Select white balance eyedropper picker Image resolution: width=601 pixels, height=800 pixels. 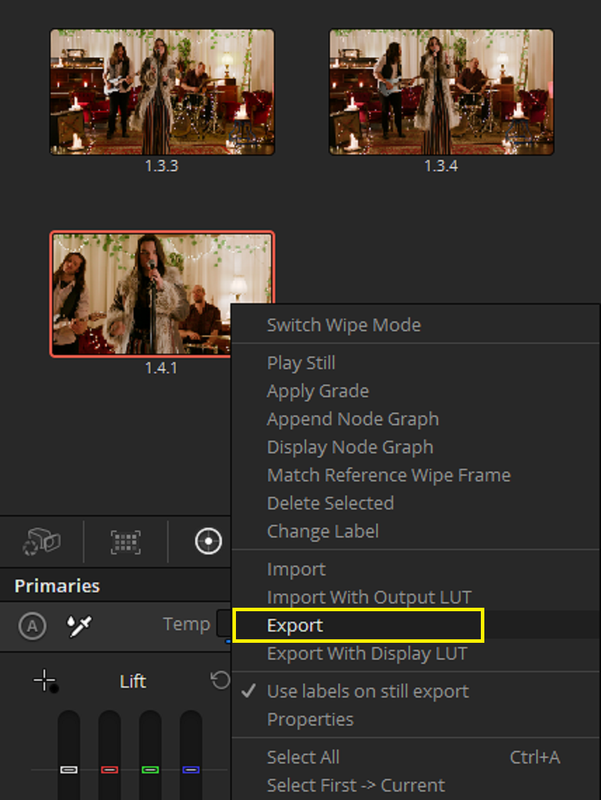coord(80,626)
